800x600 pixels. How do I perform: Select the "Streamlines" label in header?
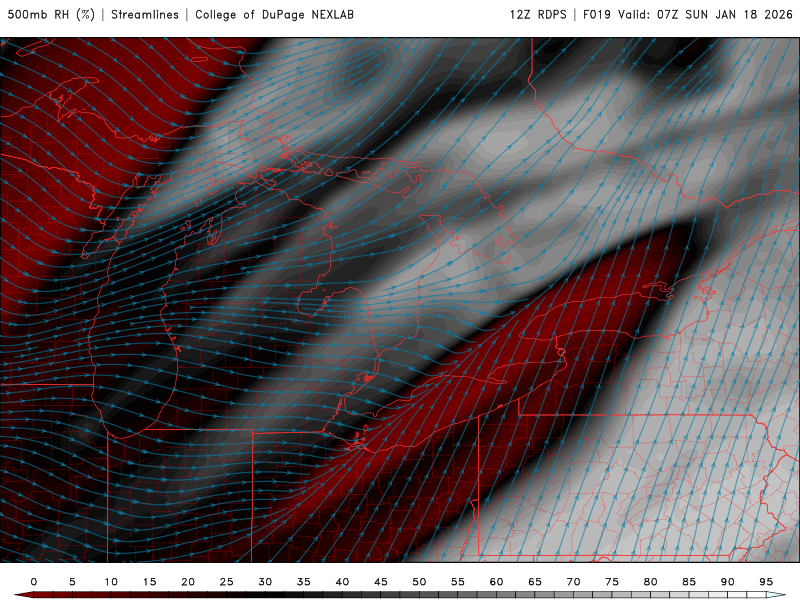[x=145, y=14]
